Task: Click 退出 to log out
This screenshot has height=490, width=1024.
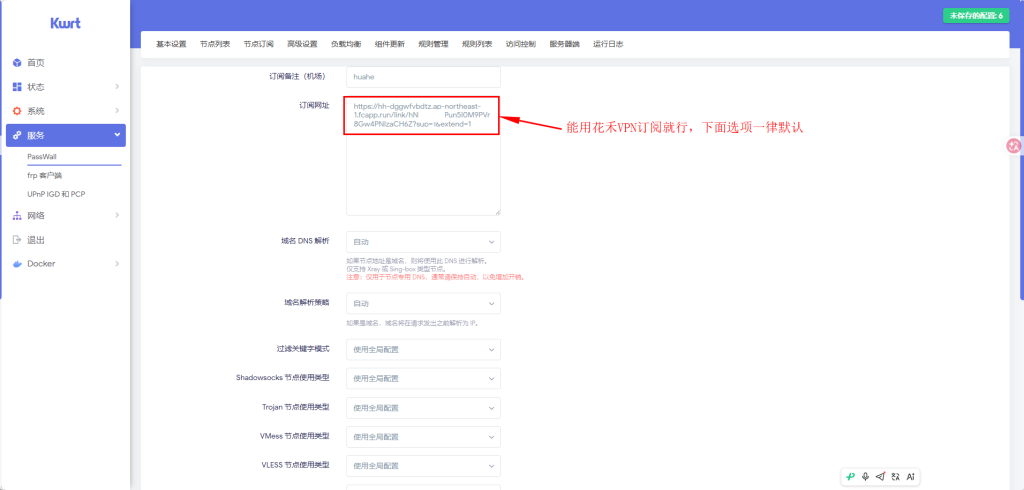Action: (36, 240)
